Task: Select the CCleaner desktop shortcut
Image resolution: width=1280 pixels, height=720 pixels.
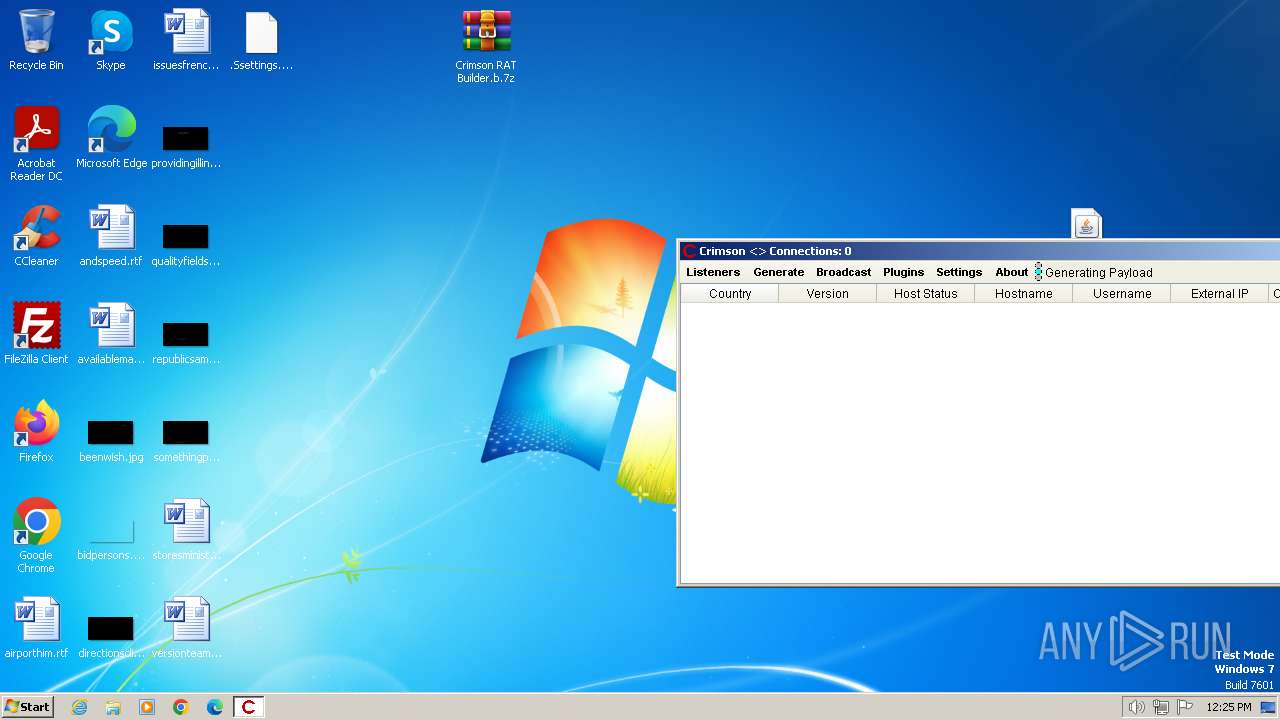Action: tap(36, 237)
